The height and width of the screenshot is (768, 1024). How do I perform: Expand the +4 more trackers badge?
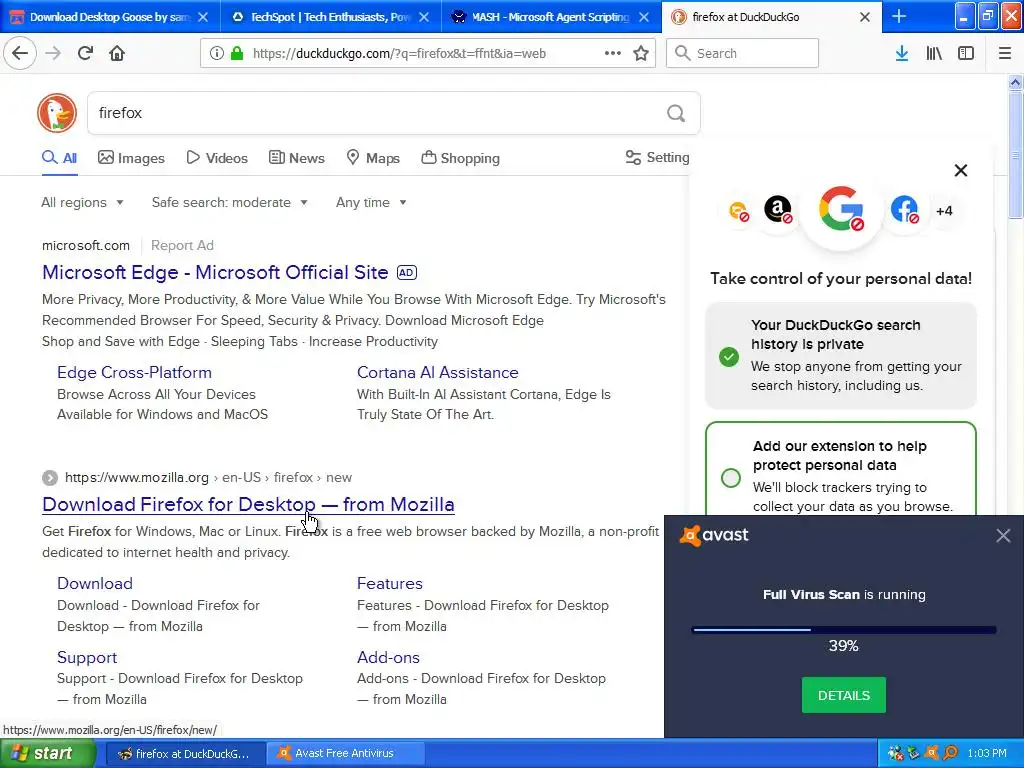point(944,211)
